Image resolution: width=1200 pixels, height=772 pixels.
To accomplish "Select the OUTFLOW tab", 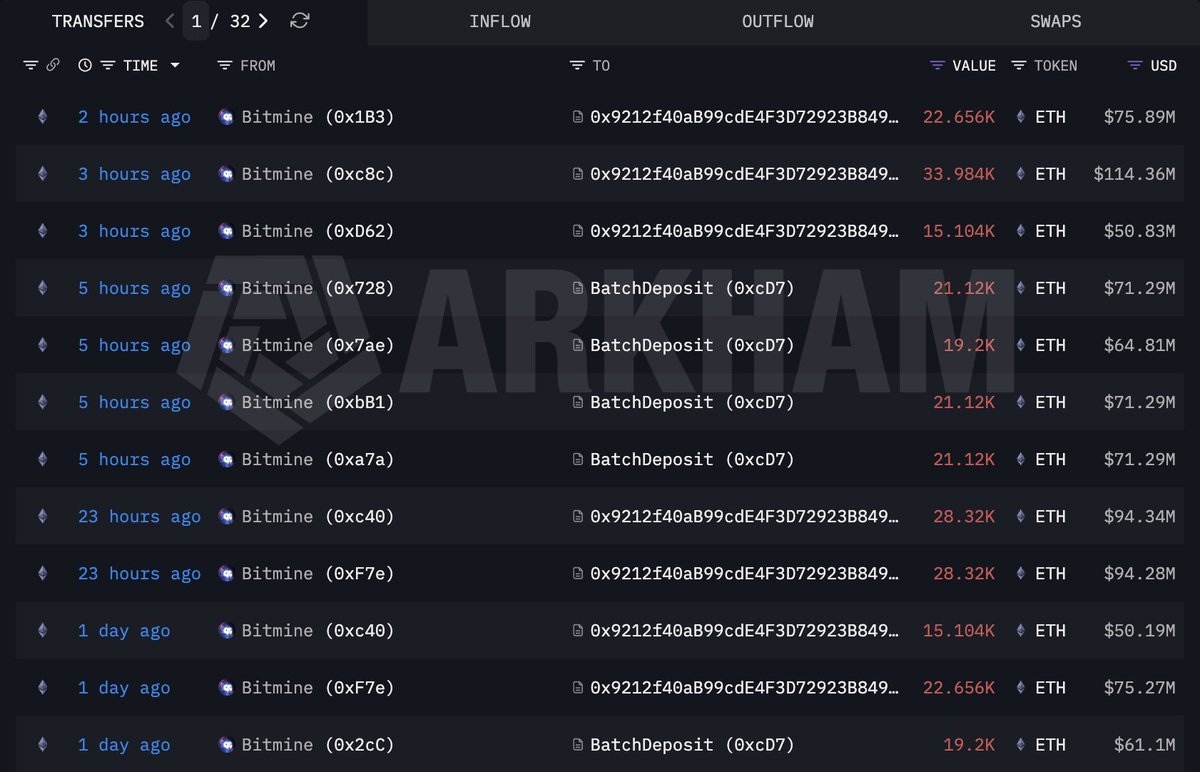I will point(777,20).
